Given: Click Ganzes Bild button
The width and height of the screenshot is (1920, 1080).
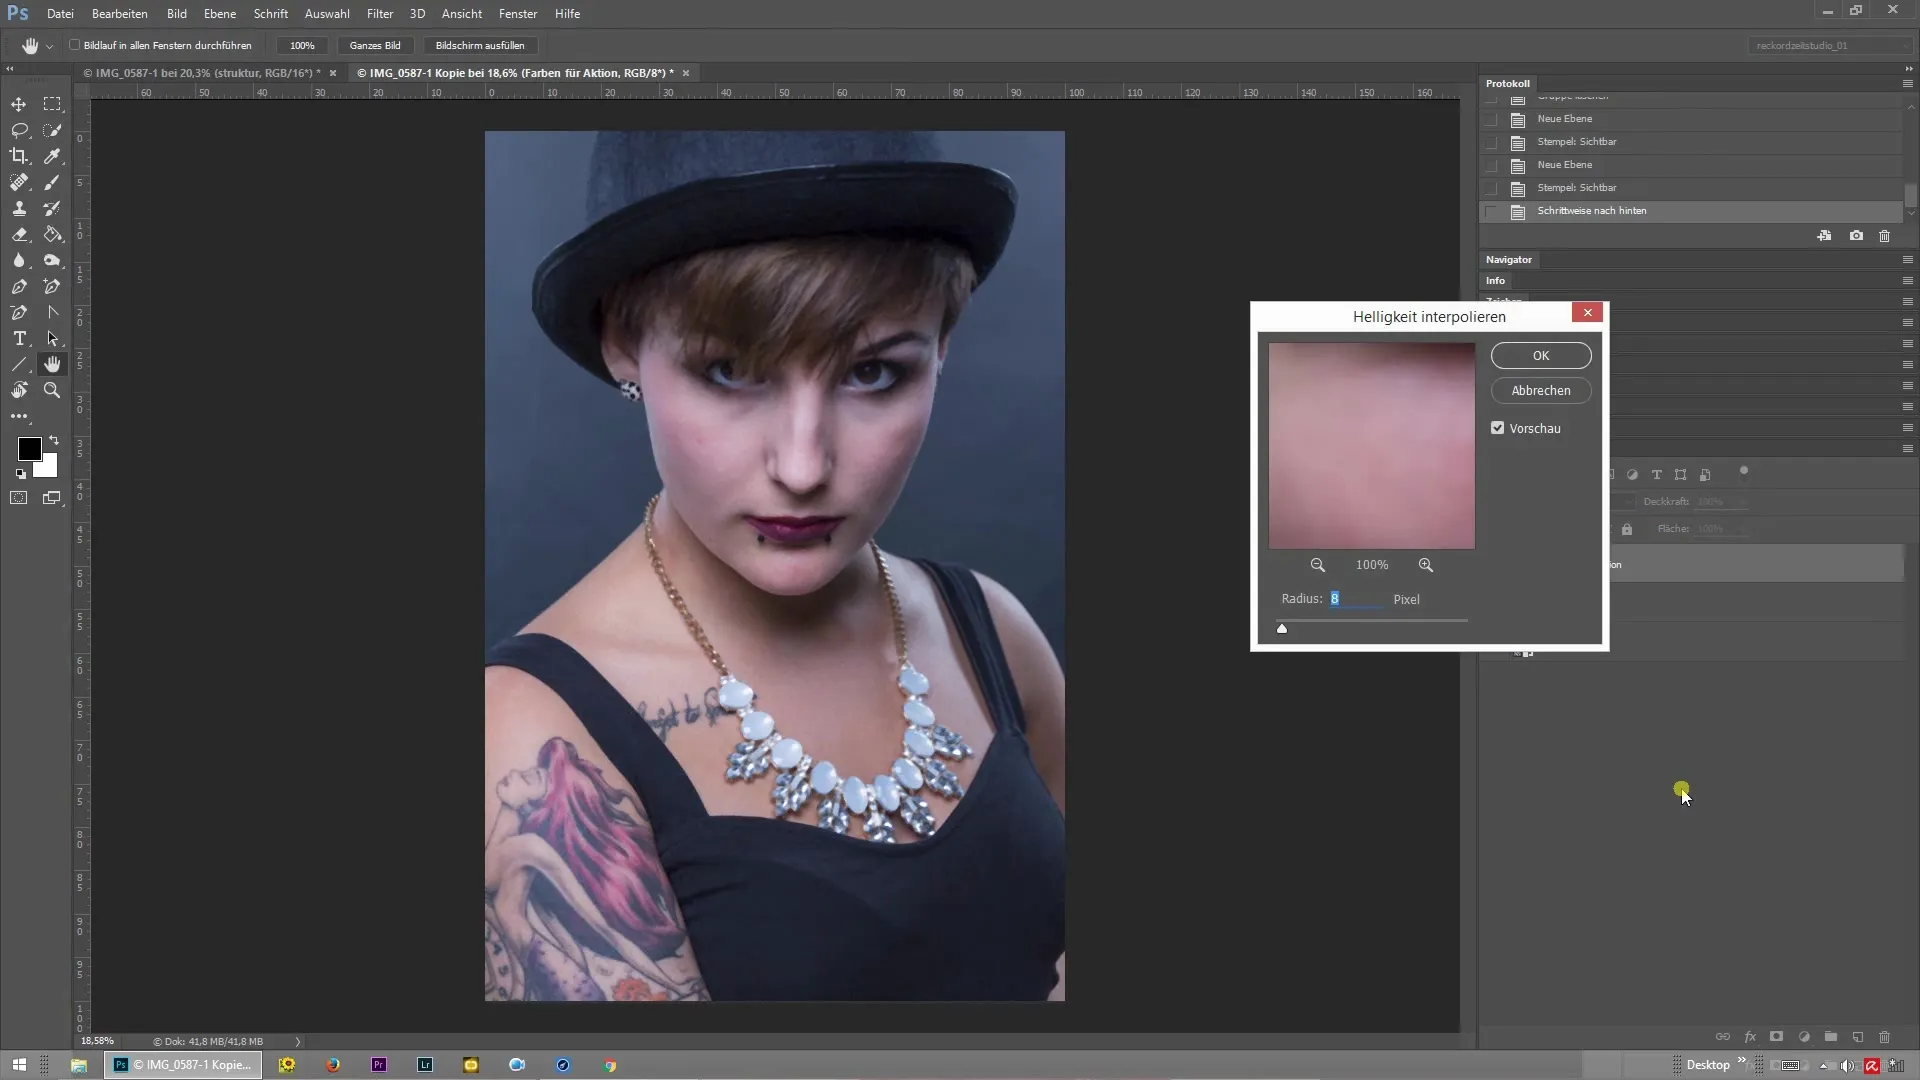Looking at the screenshot, I should 375,45.
